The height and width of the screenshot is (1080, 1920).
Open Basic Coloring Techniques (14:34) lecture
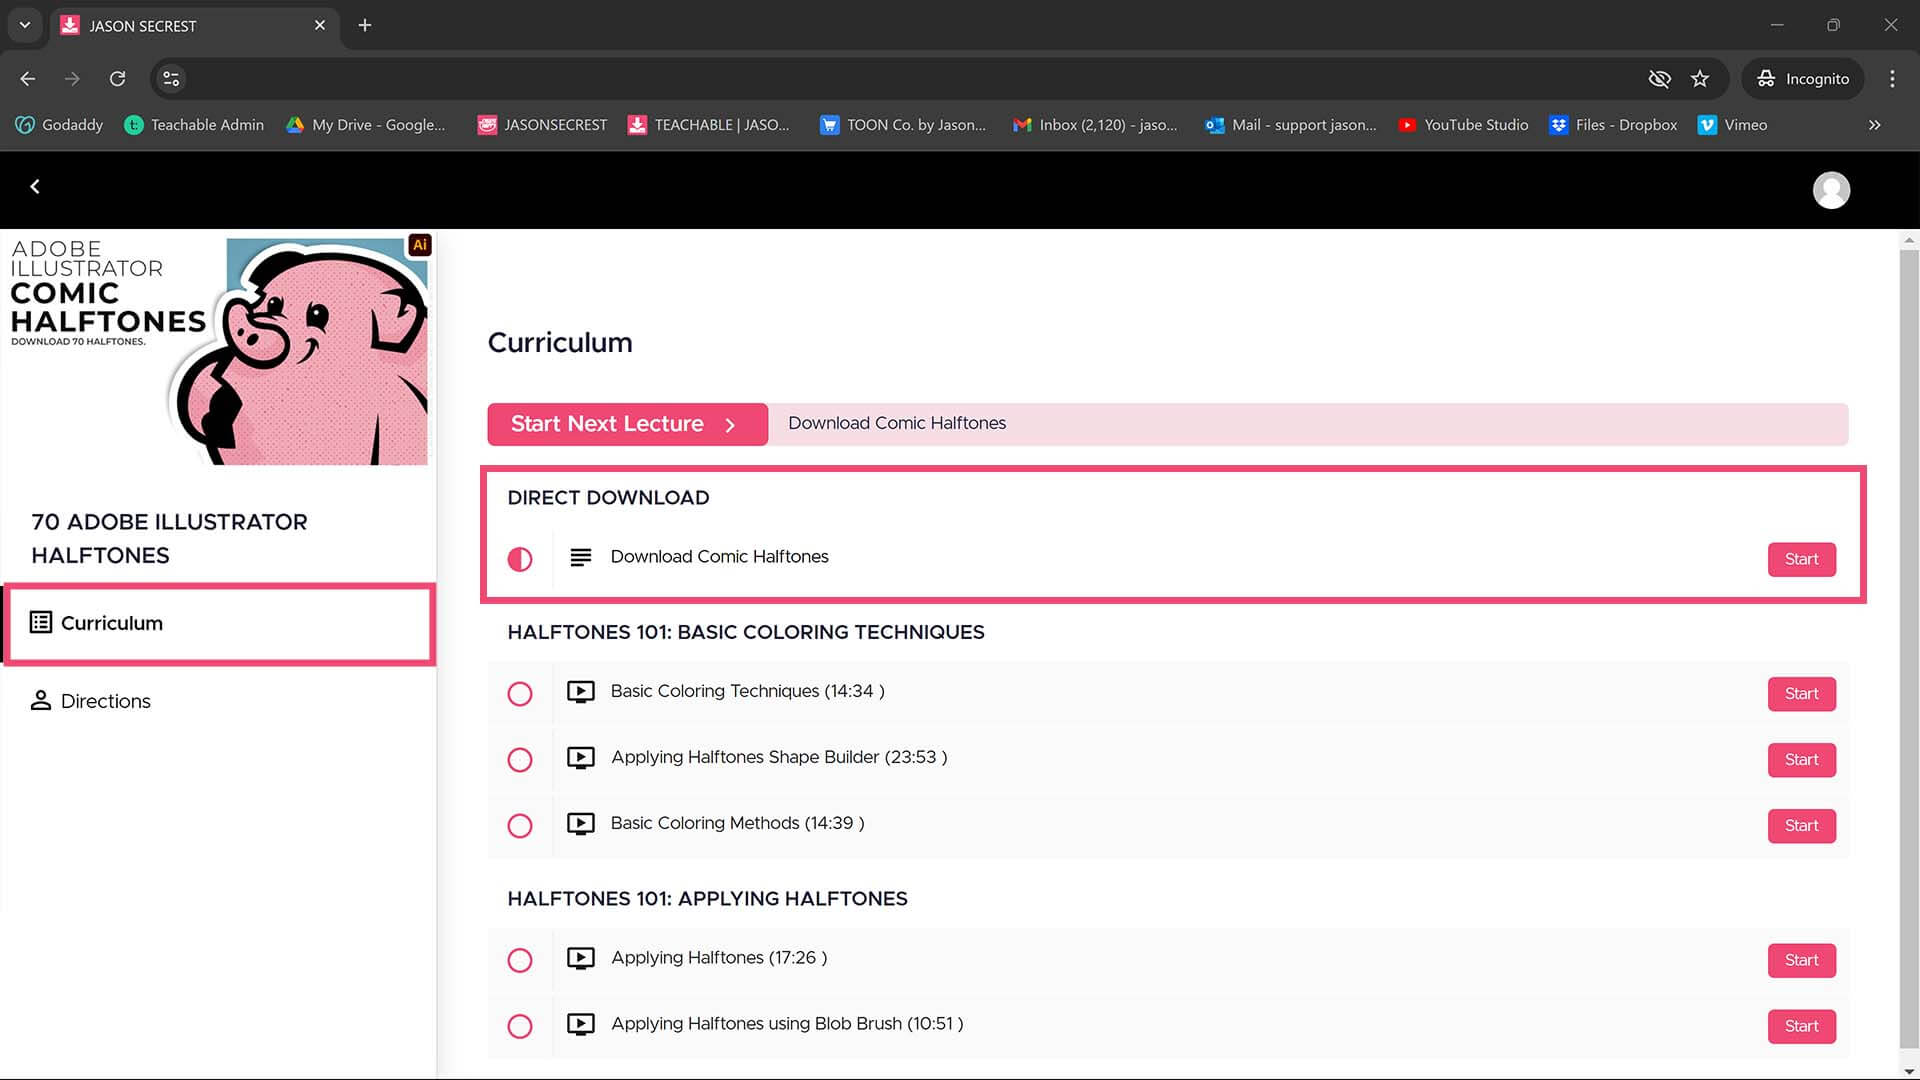tap(747, 691)
